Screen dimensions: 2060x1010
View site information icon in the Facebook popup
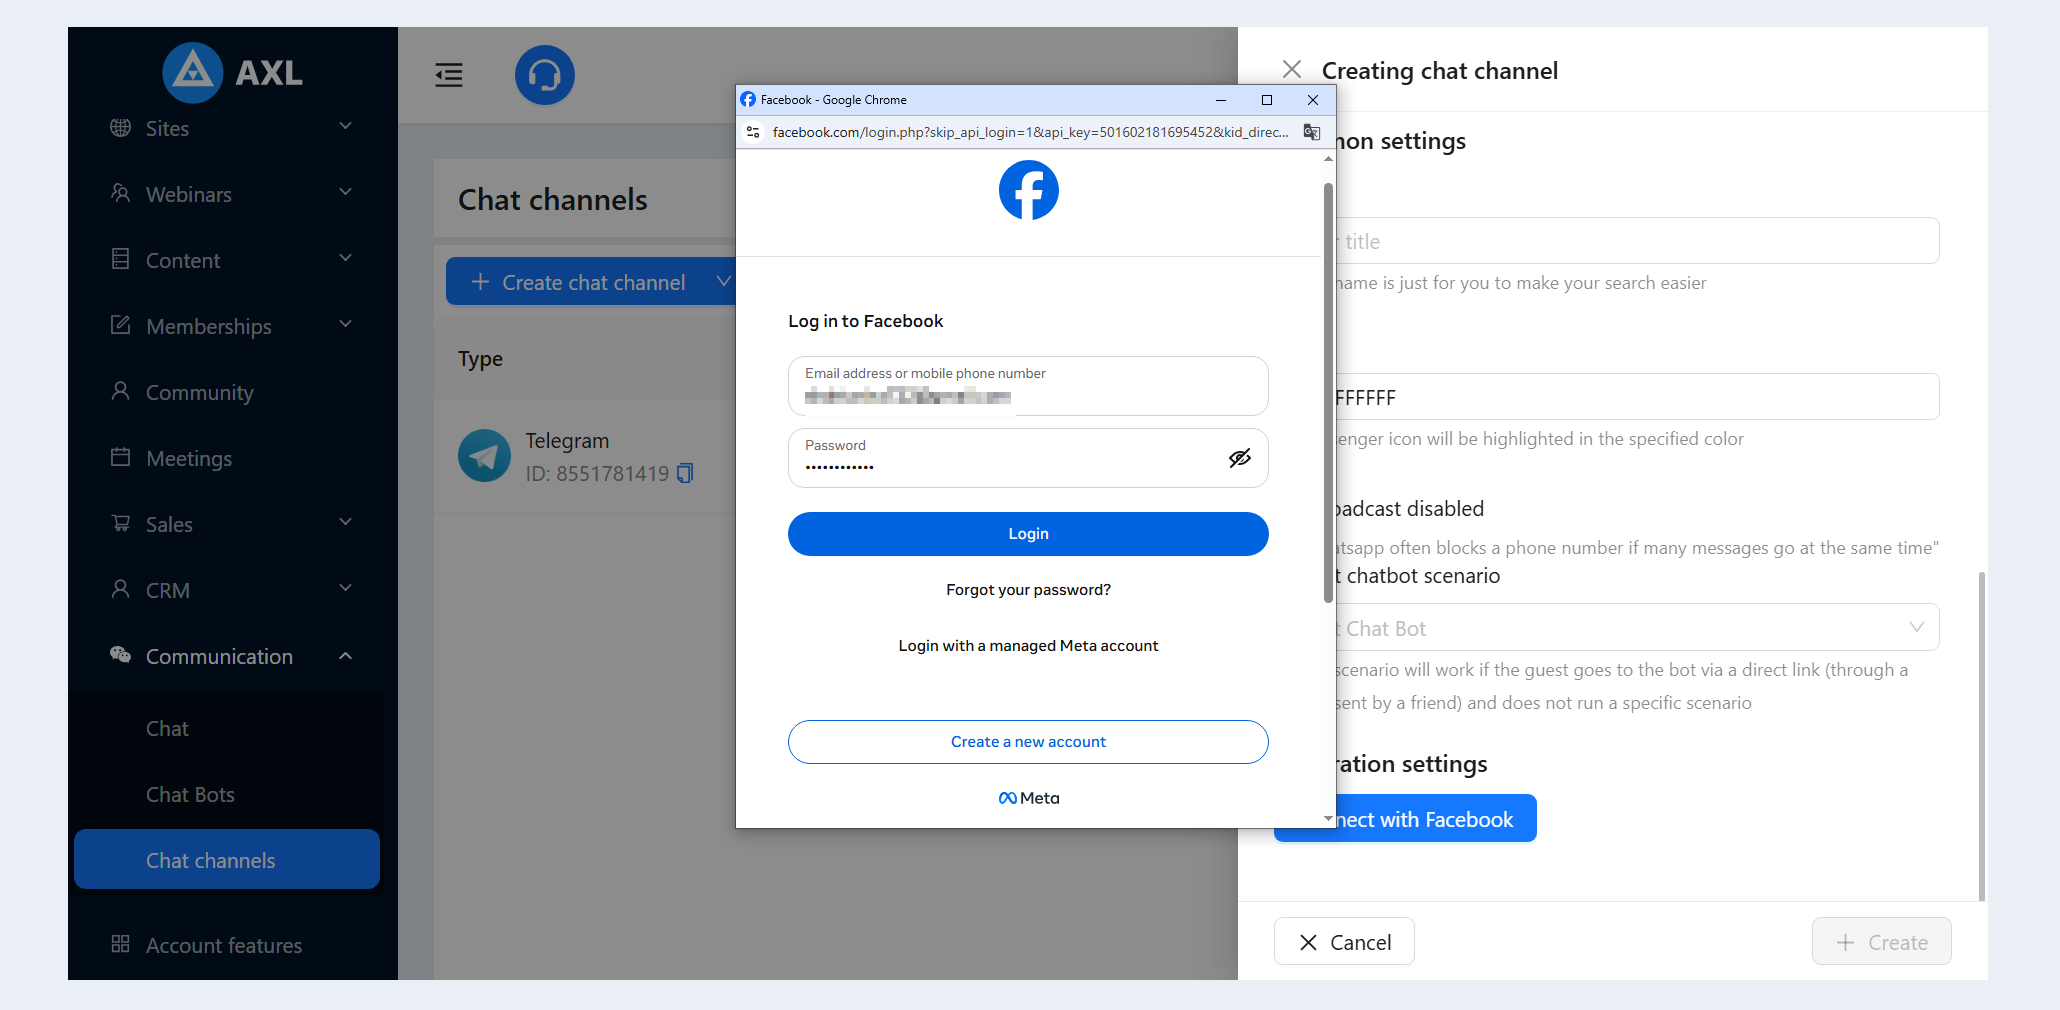coord(754,132)
